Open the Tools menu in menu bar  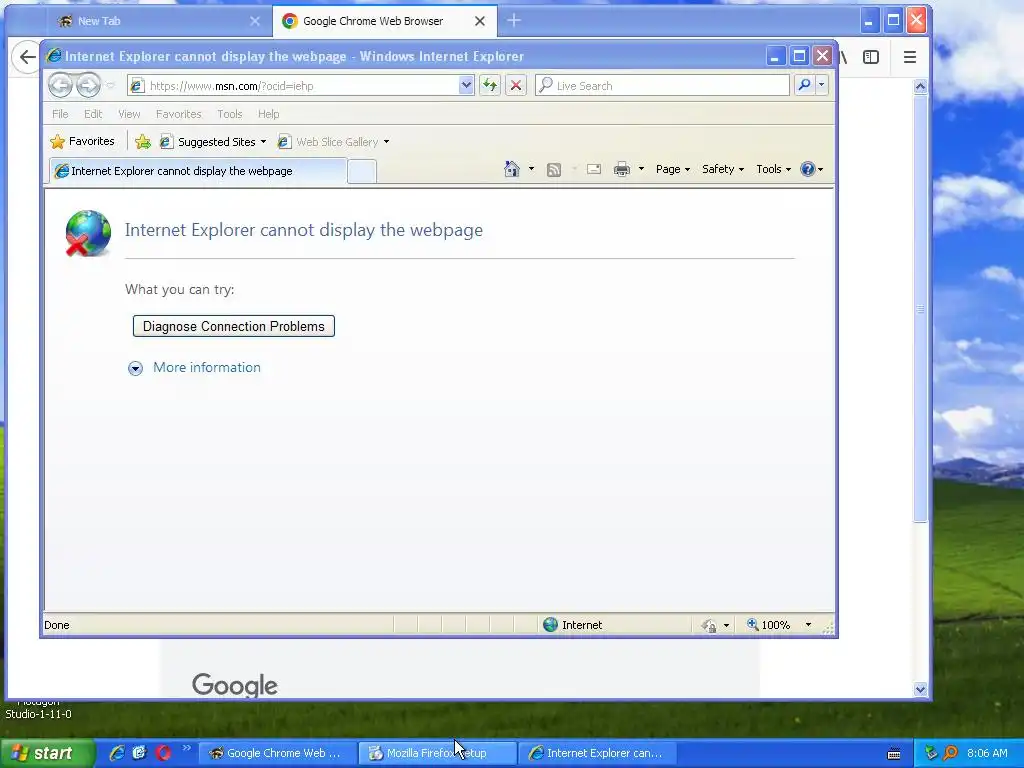tap(230, 114)
